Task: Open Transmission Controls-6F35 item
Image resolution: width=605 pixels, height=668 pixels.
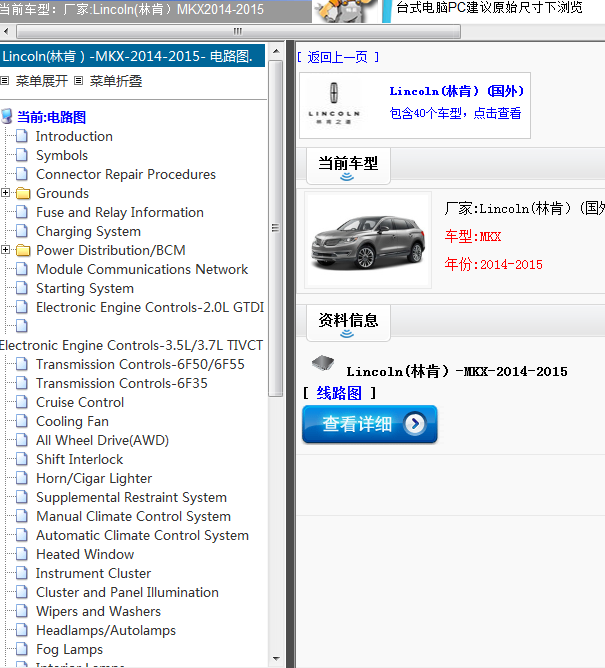Action: pyautogui.click(x=122, y=383)
